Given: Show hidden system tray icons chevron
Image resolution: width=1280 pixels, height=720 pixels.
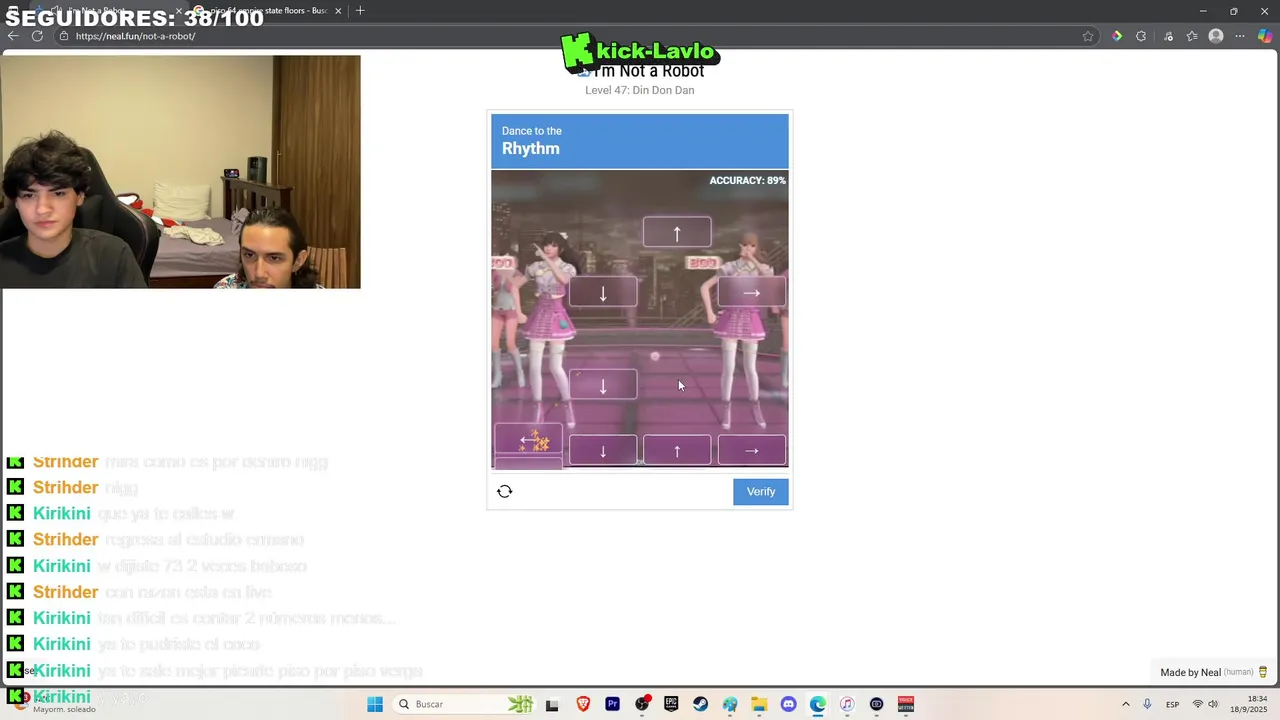Looking at the screenshot, I should tap(1126, 704).
